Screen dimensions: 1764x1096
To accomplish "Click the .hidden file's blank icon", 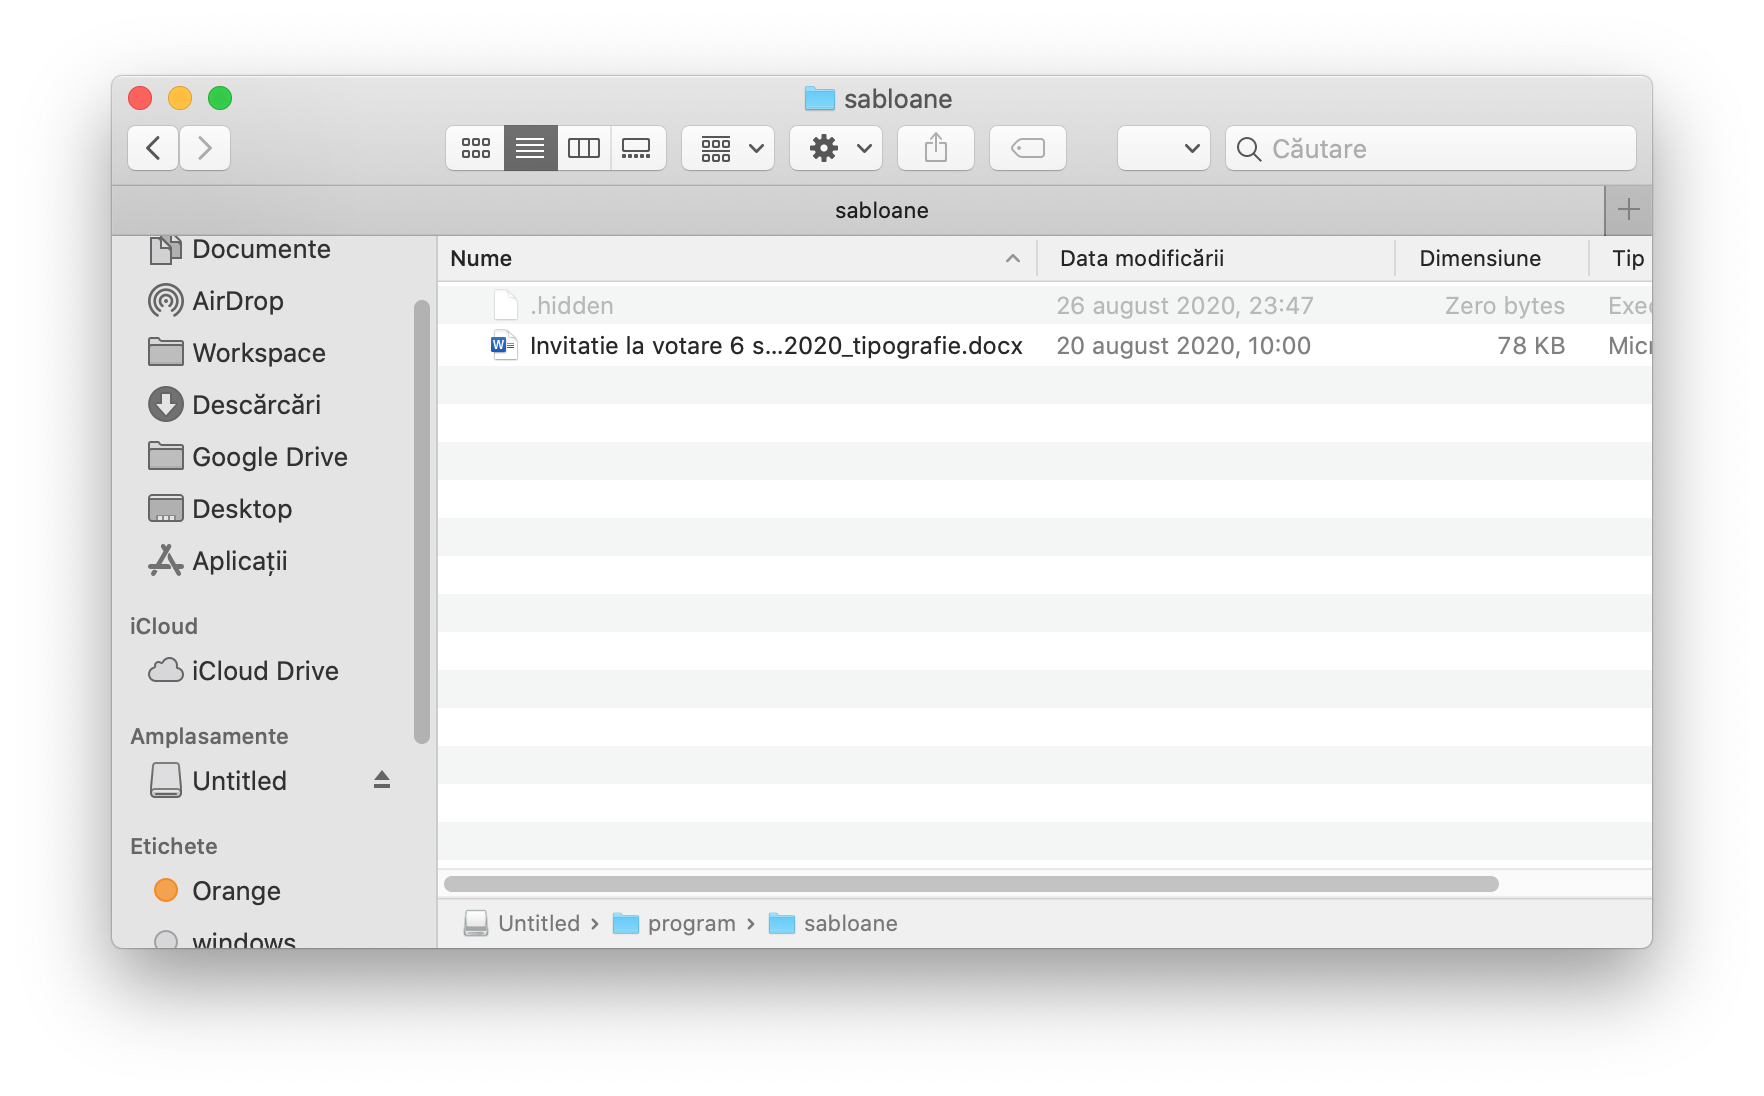I will [x=506, y=306].
